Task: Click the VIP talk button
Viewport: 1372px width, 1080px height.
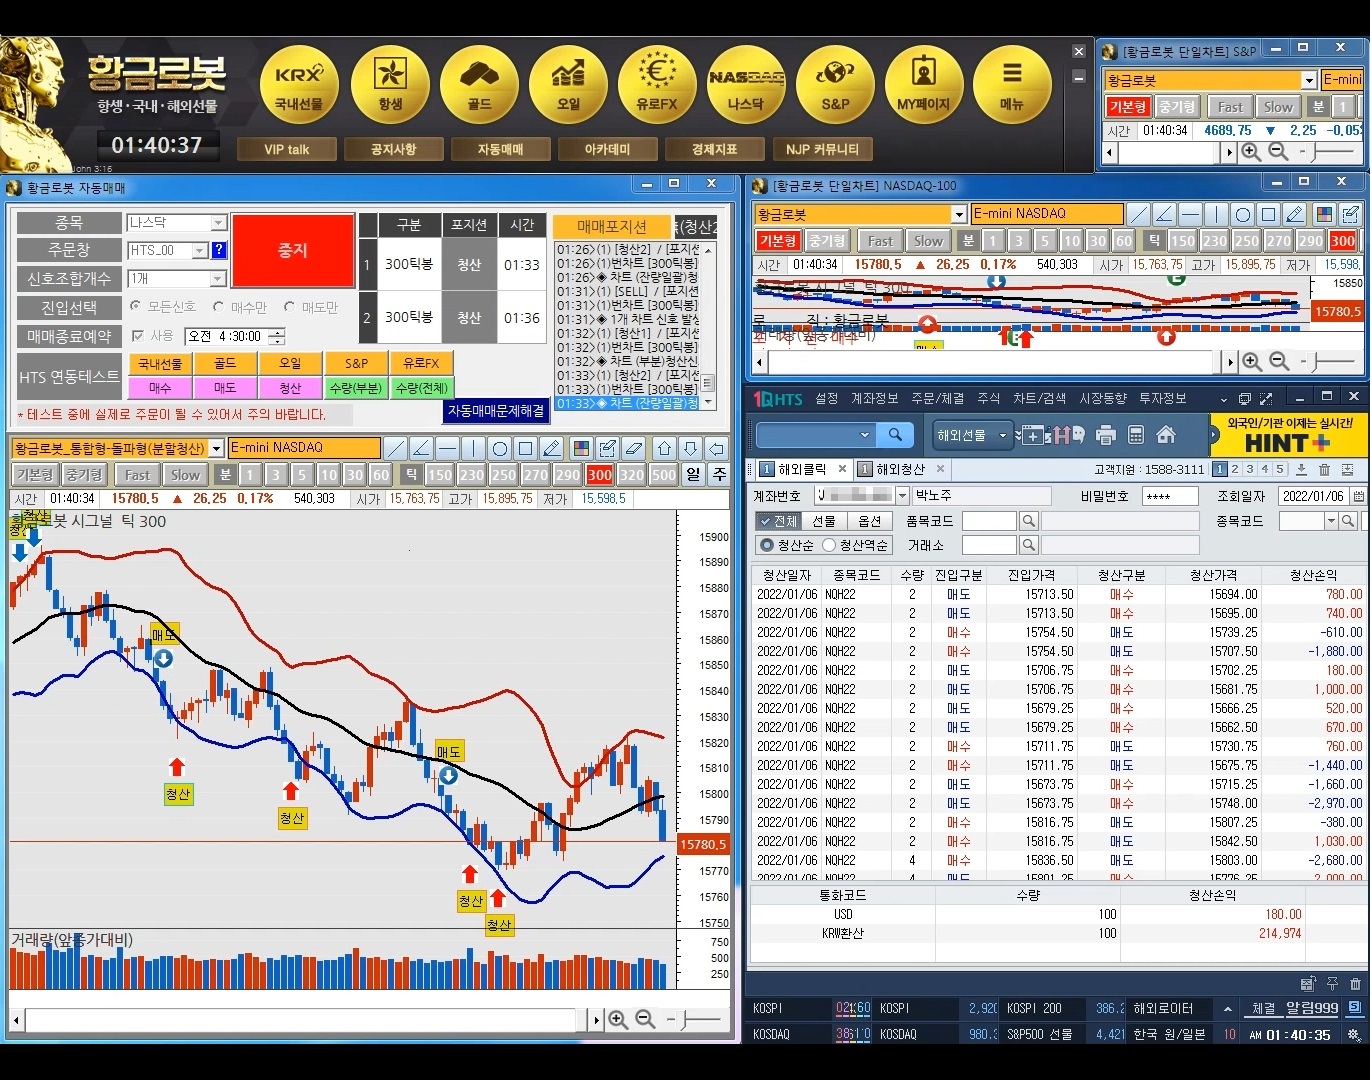Action: click(286, 149)
